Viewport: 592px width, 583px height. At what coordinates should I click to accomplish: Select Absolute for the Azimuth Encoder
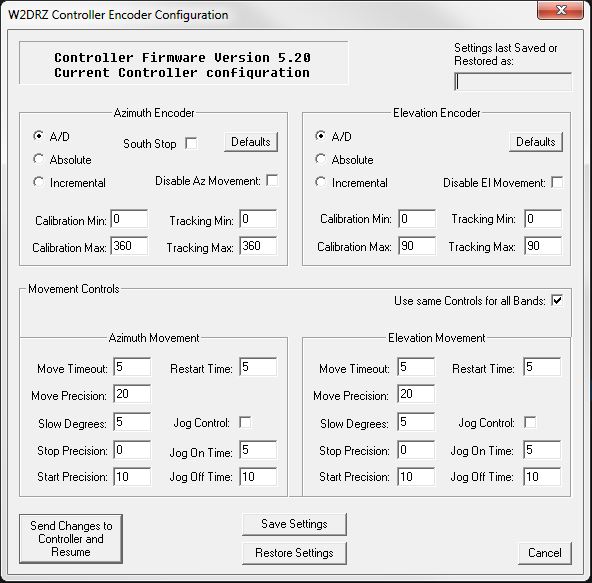(38, 159)
